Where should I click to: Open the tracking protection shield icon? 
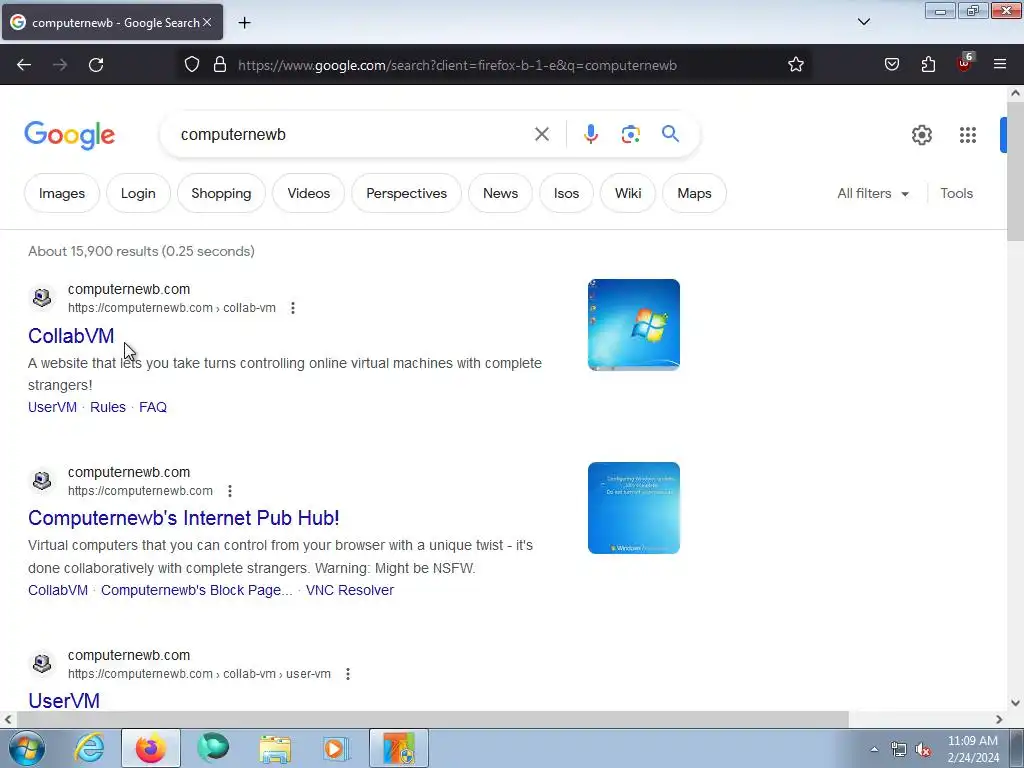coord(191,65)
